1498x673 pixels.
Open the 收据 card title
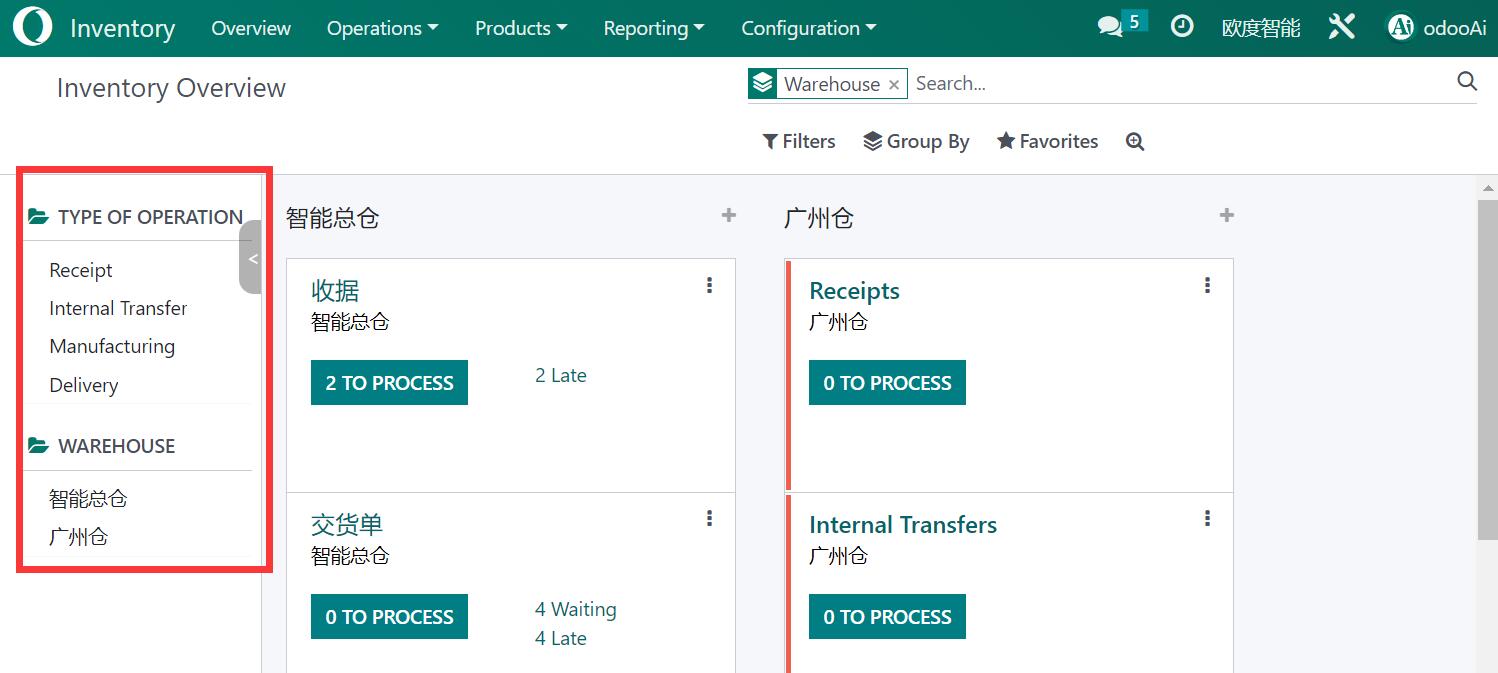(x=335, y=291)
